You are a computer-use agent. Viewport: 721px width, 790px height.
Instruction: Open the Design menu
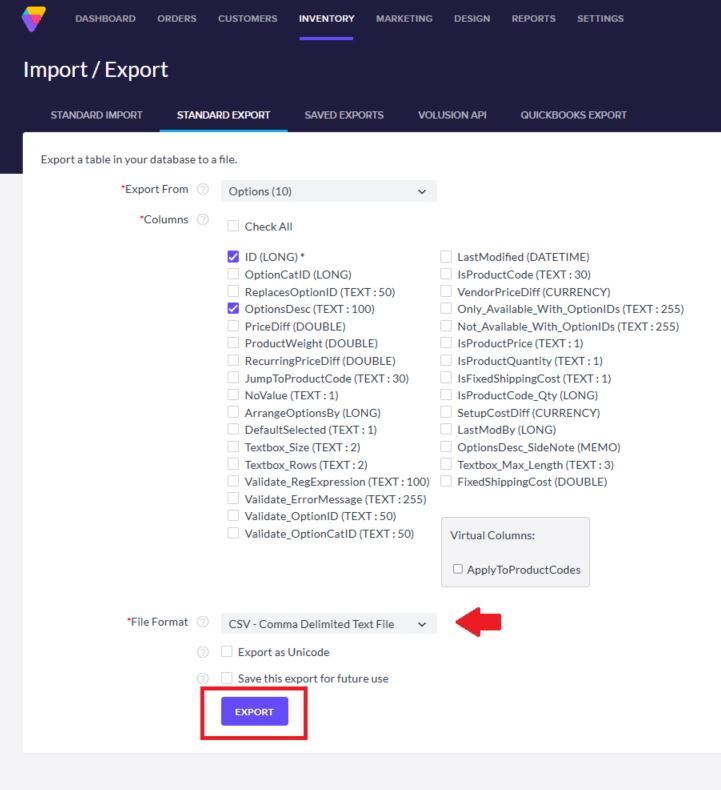click(x=472, y=19)
